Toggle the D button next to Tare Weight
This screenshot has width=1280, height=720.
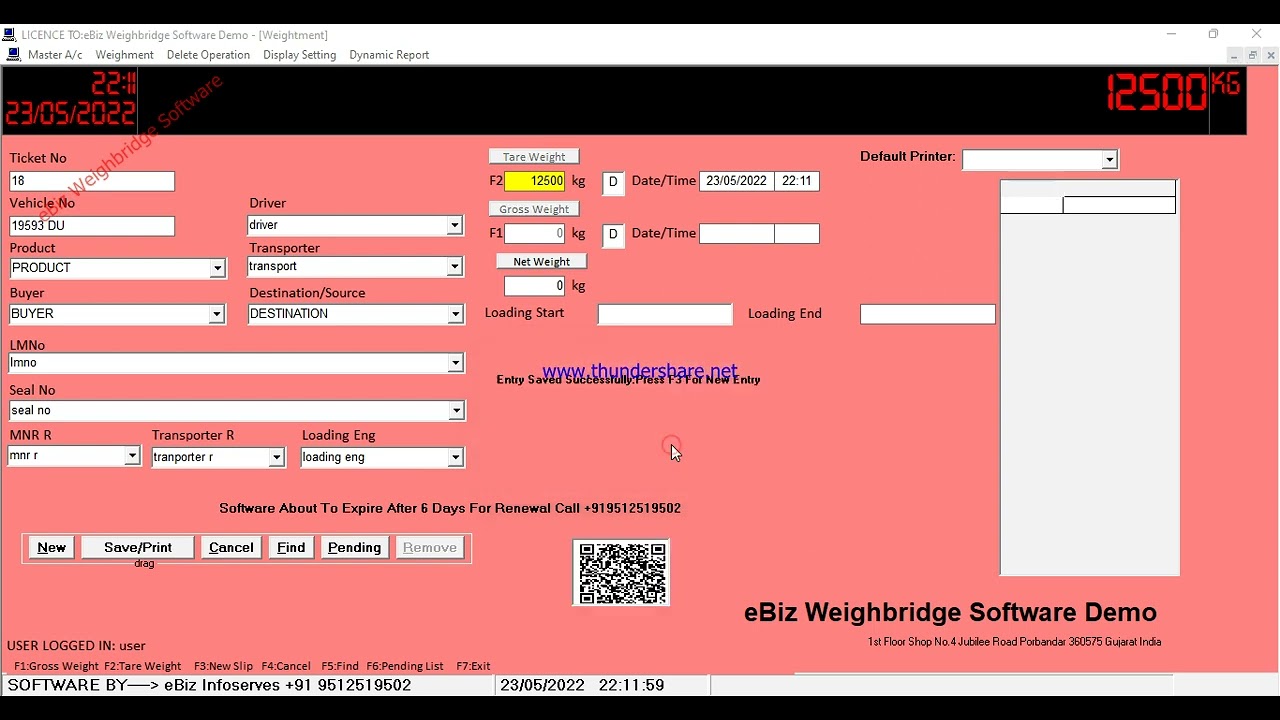(613, 182)
